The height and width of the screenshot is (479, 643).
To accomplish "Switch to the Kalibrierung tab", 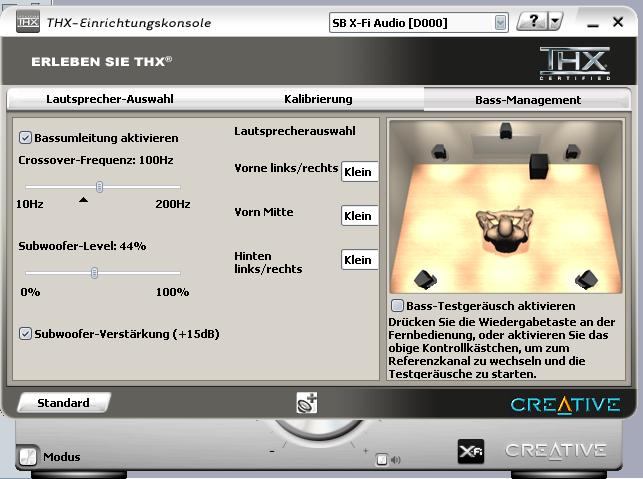I will click(x=318, y=99).
